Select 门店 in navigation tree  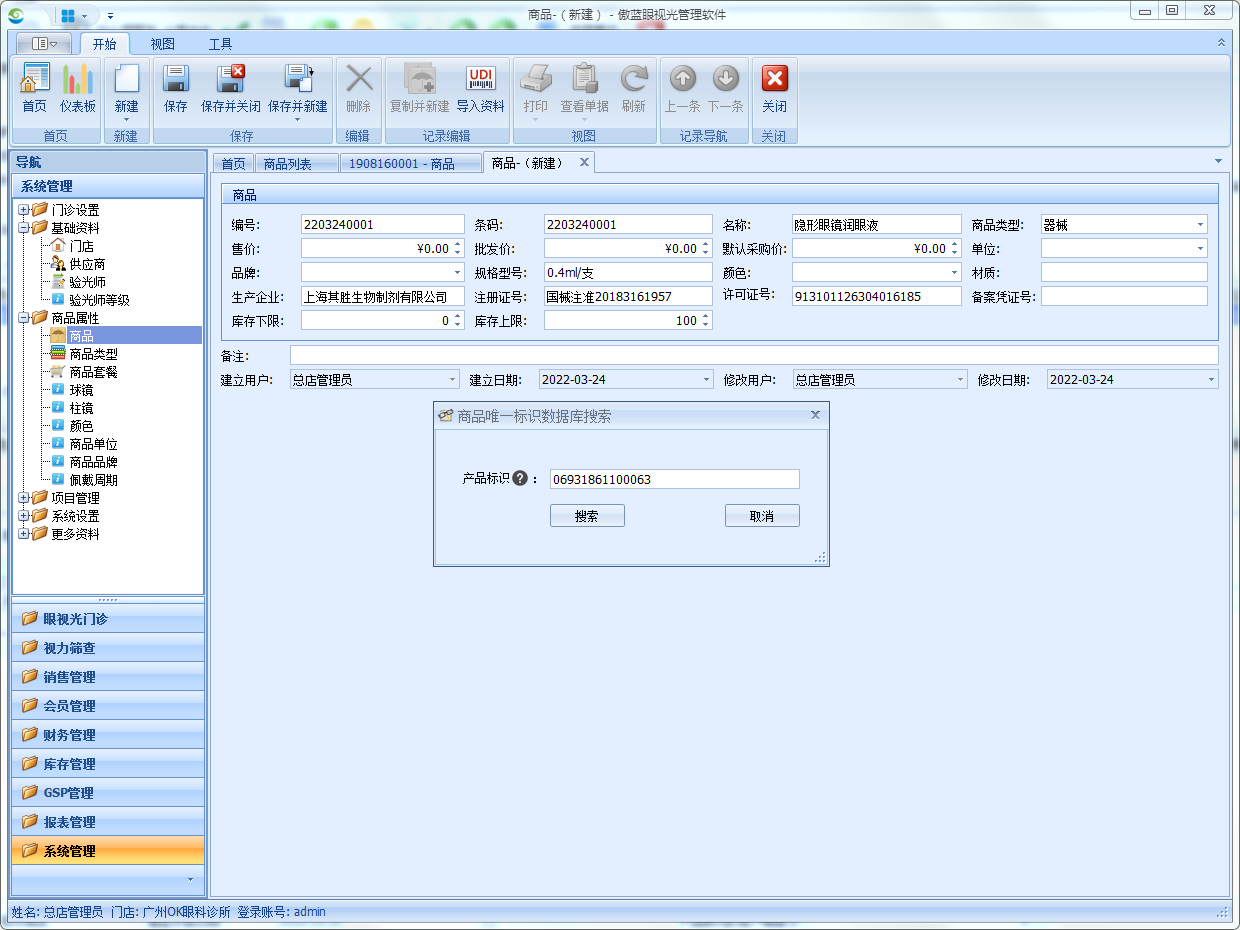81,246
